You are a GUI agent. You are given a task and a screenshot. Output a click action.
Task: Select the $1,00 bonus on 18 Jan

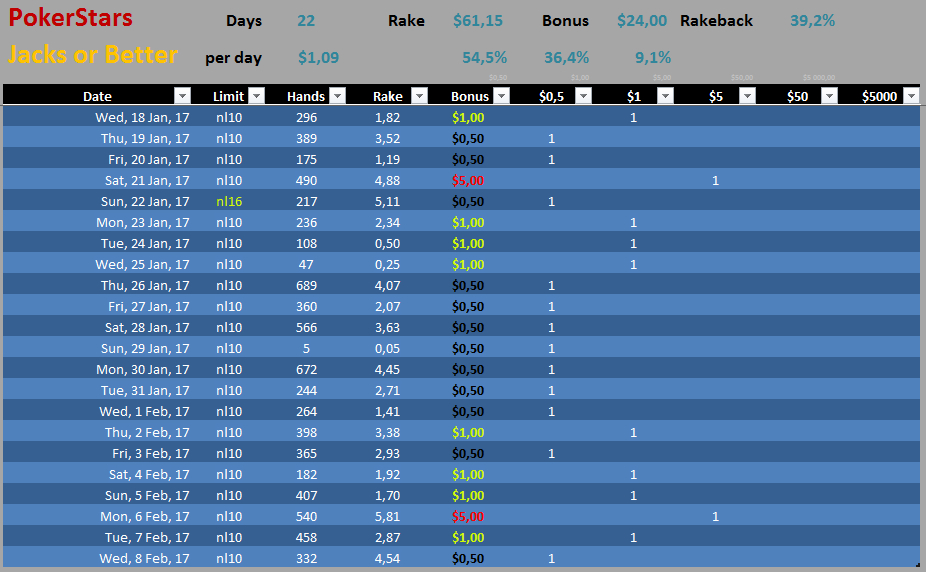click(x=468, y=117)
